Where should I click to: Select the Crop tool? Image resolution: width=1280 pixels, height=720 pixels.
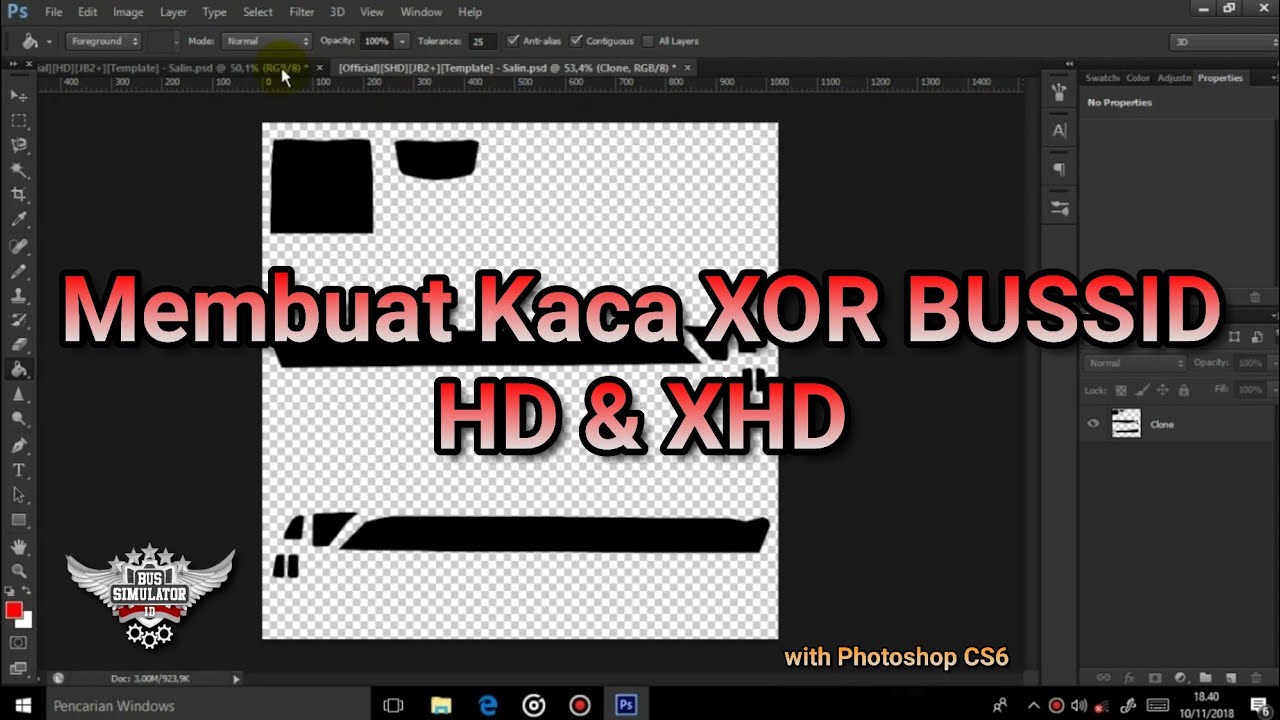pos(18,195)
